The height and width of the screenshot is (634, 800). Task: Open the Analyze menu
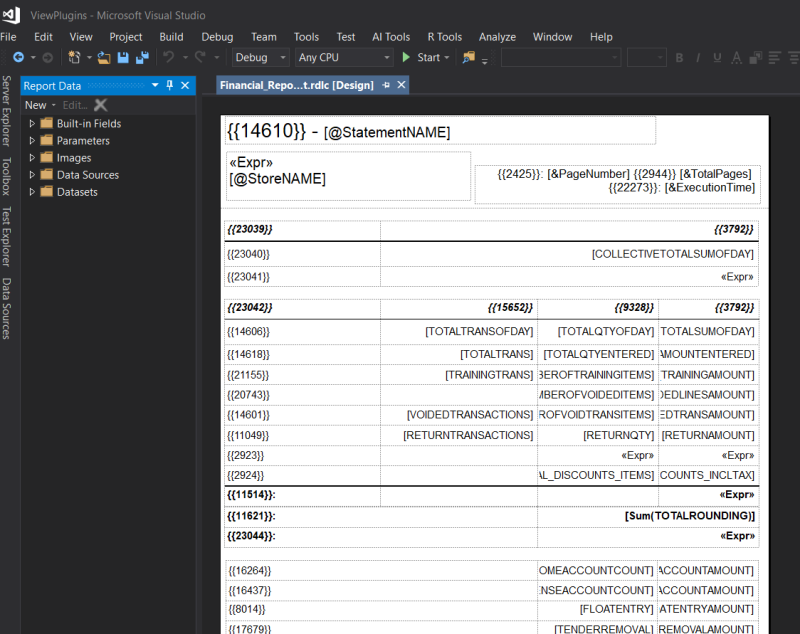pyautogui.click(x=497, y=37)
